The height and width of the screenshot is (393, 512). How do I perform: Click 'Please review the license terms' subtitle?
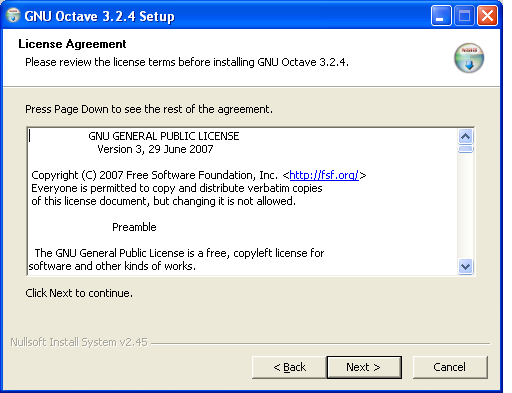[x=187, y=62]
